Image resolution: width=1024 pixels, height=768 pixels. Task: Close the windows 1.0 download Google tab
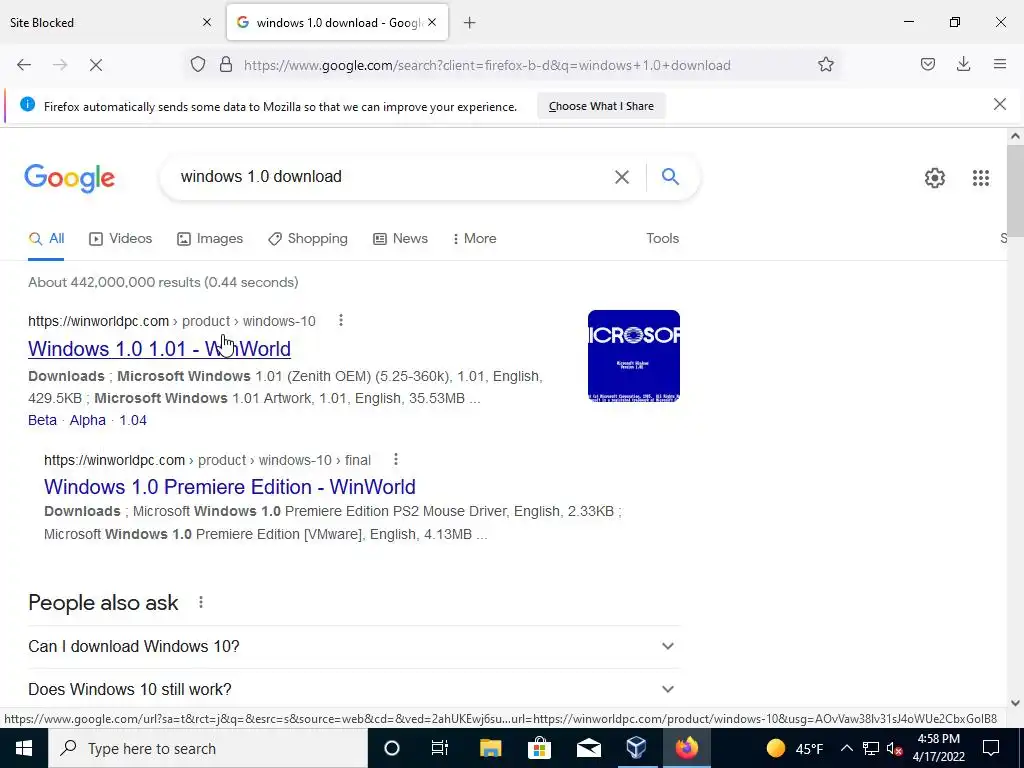(432, 22)
